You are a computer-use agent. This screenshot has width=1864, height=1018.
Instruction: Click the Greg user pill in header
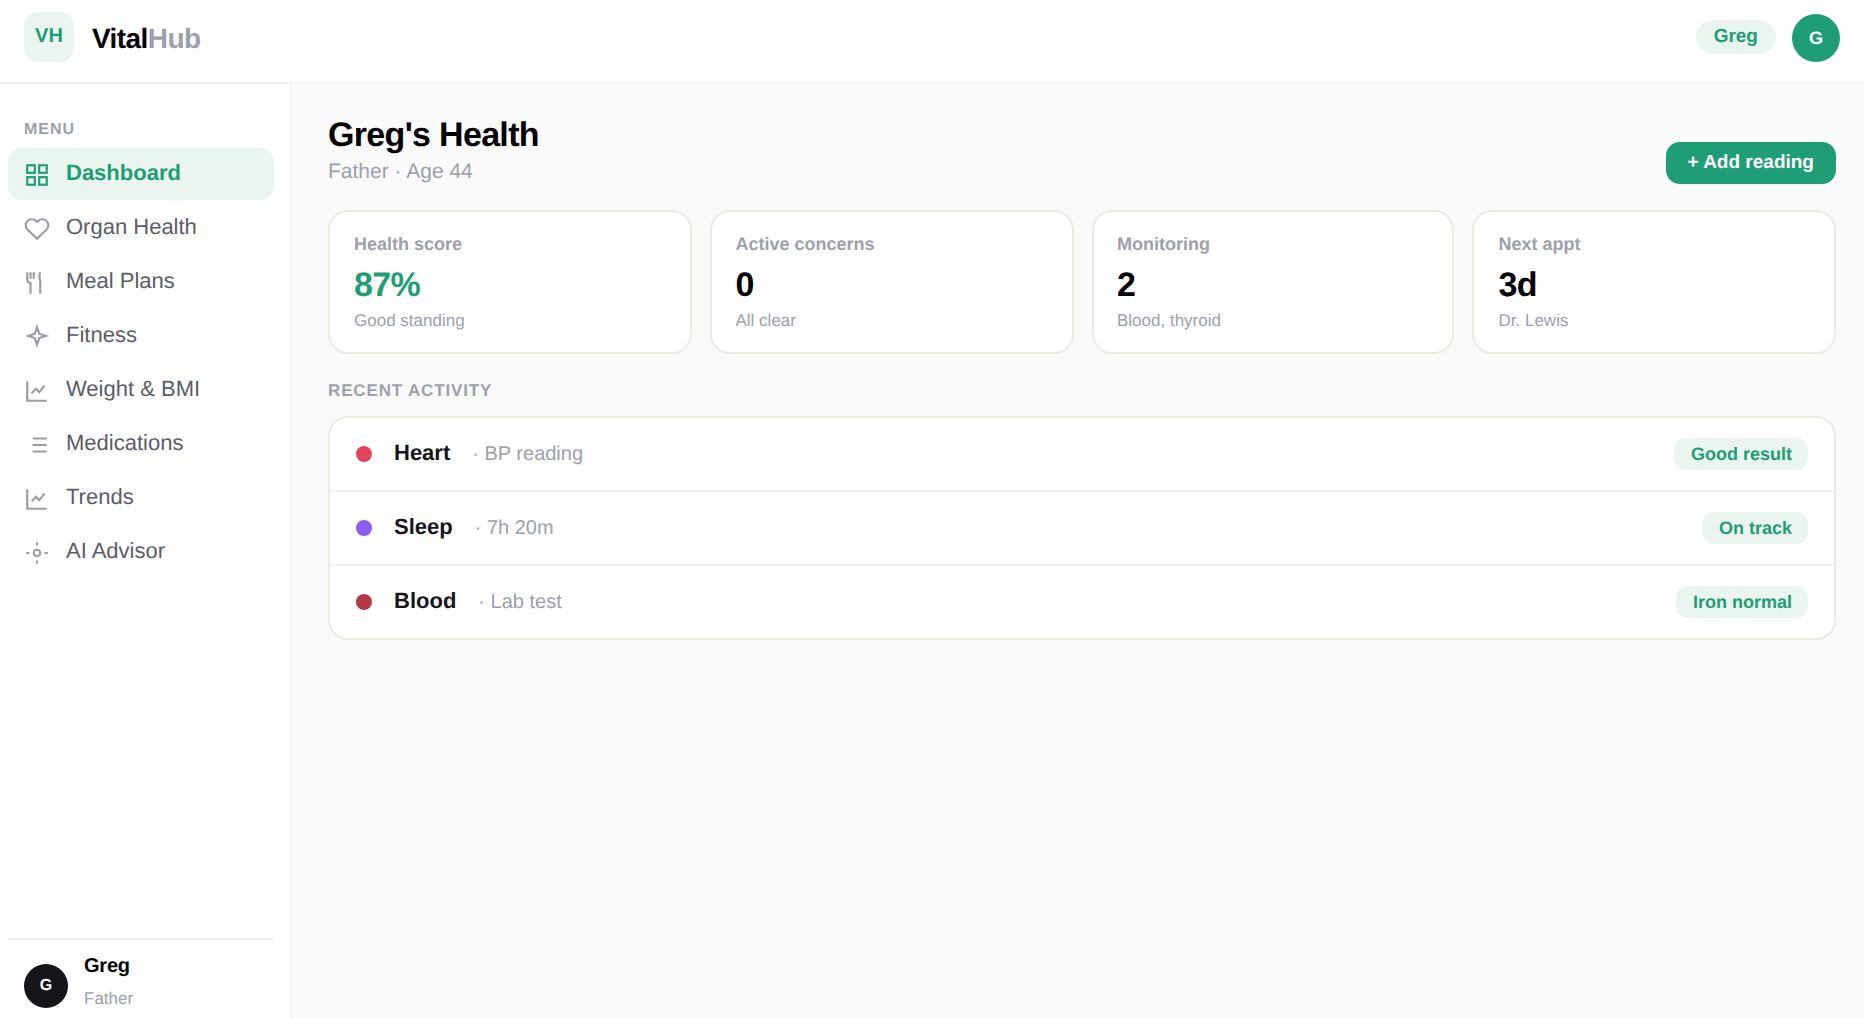pos(1735,37)
